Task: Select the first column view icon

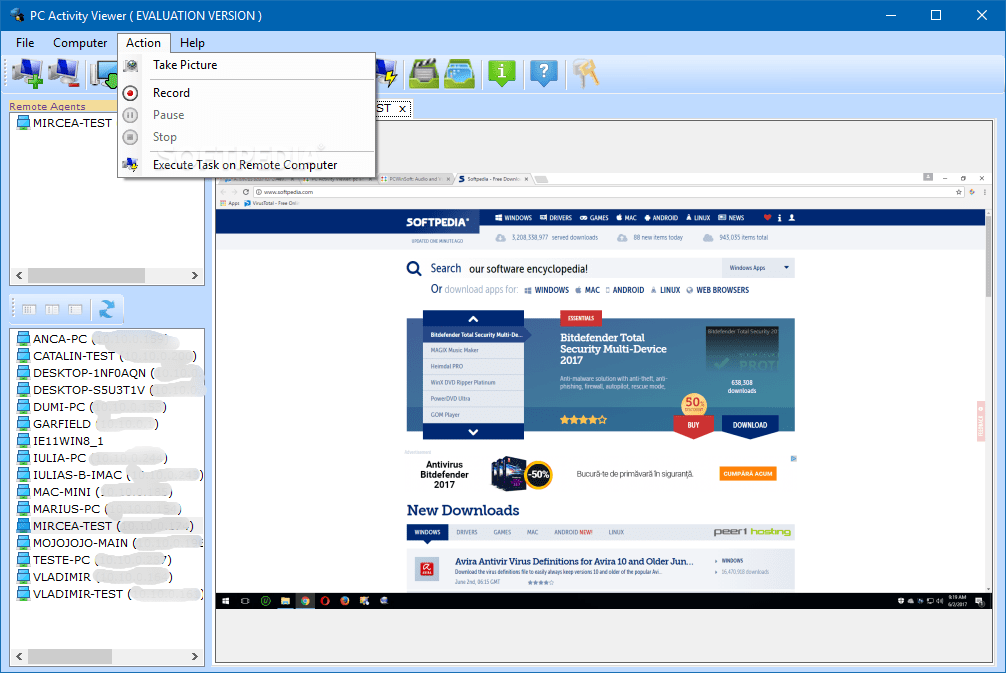Action: coord(29,310)
